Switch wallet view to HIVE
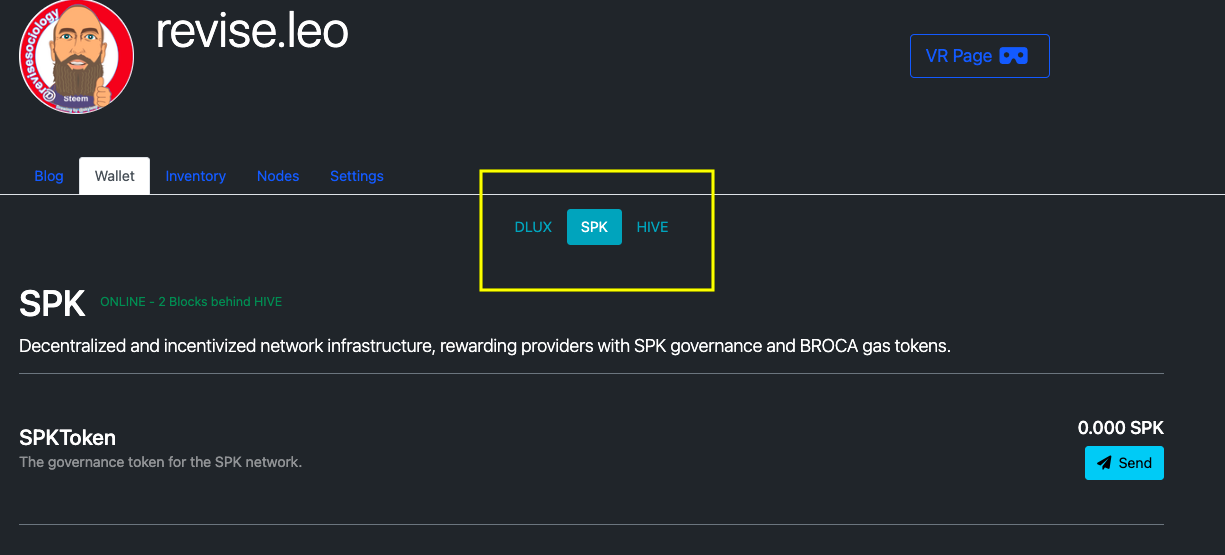Screen dimensions: 1225x555 click(x=652, y=227)
